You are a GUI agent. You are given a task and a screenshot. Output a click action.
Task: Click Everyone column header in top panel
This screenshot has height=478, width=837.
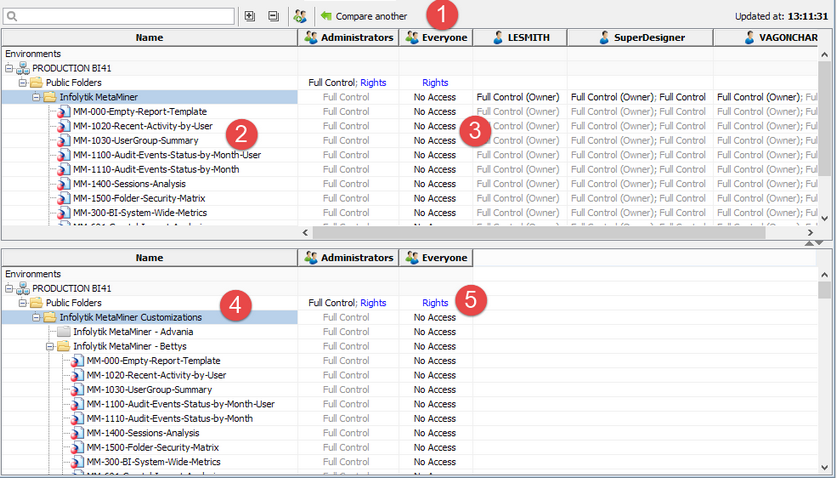click(x=436, y=37)
